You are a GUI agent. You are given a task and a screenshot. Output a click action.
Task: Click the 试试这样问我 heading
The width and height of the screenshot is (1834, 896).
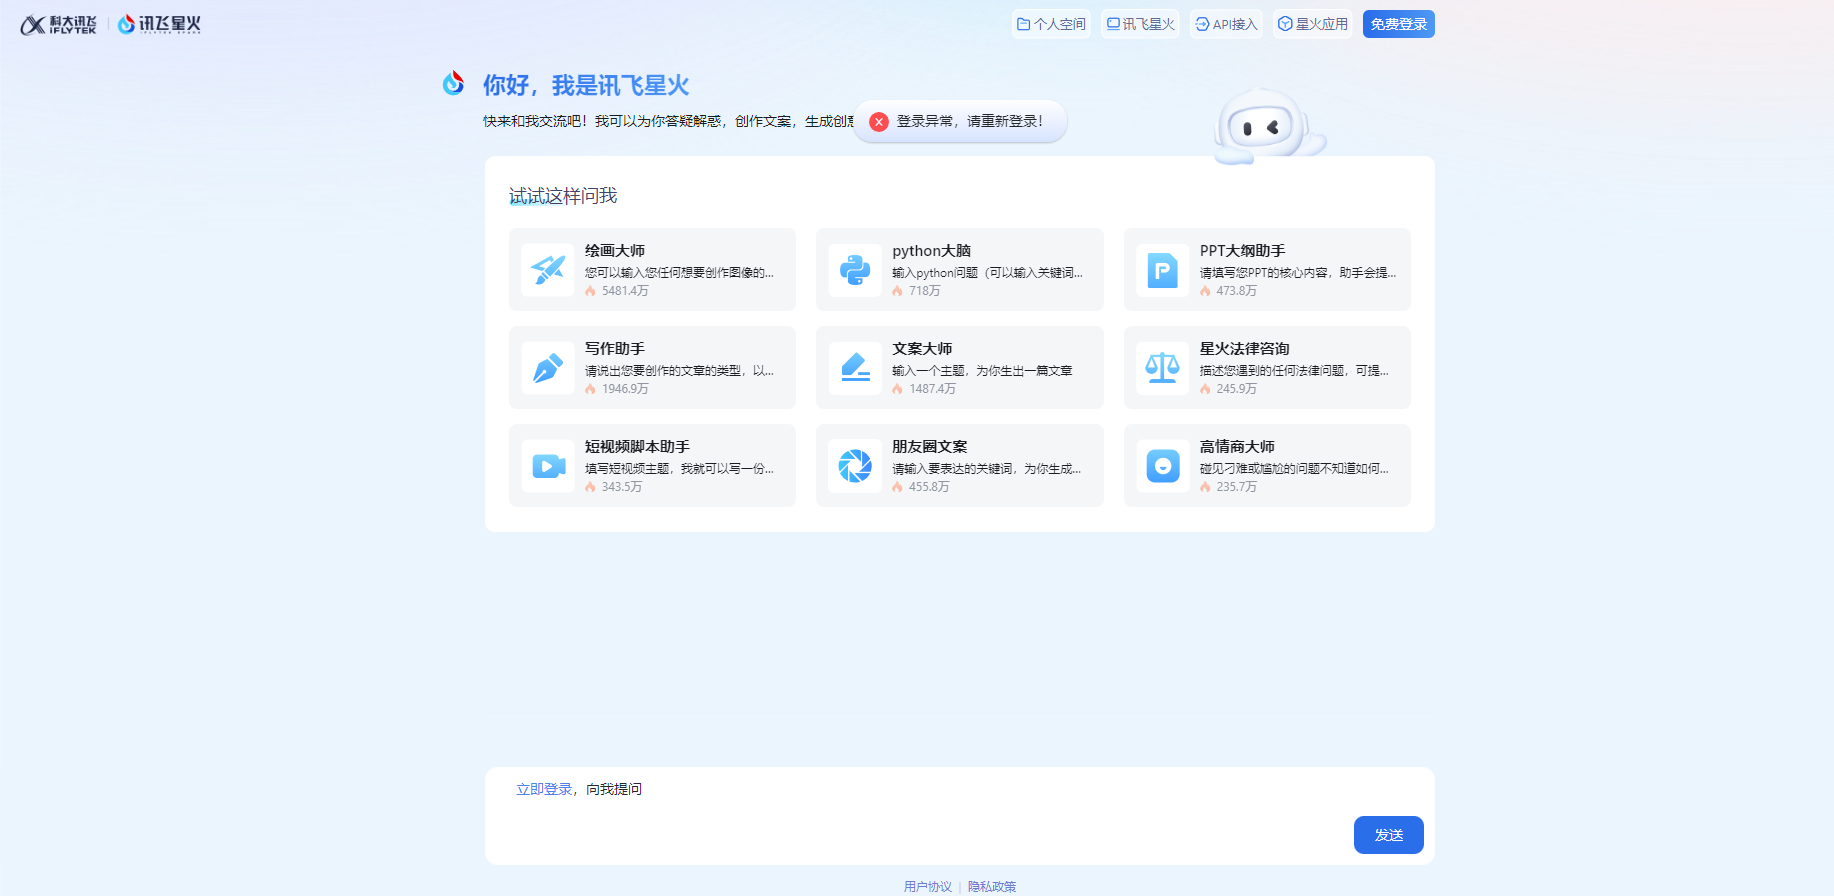(x=563, y=196)
